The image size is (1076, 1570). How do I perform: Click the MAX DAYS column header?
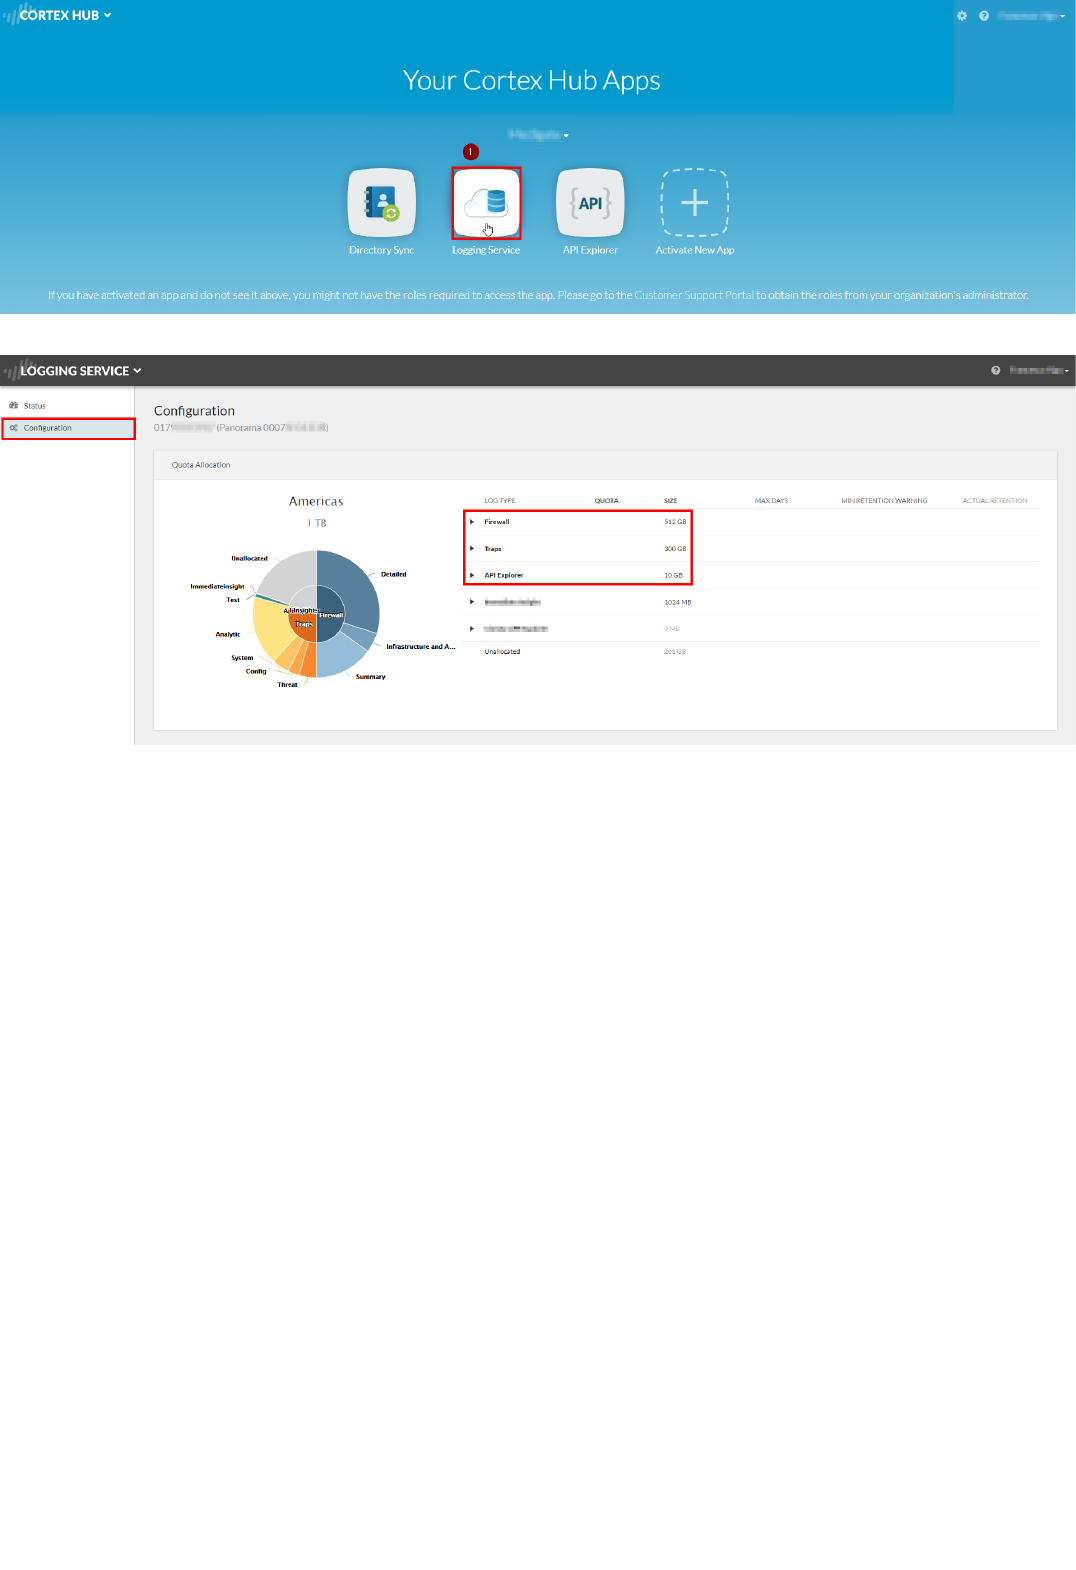[x=771, y=501]
